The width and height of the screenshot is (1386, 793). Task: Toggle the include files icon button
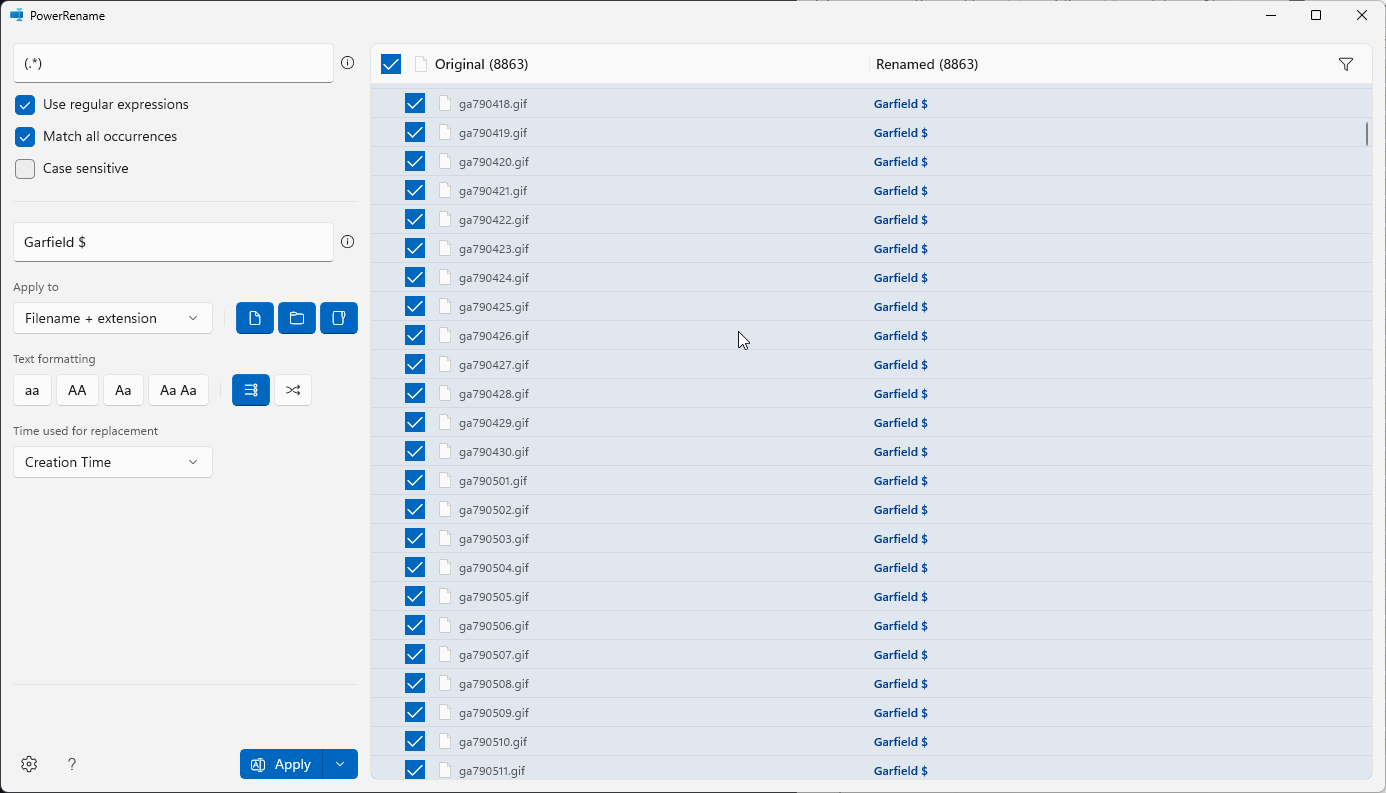click(255, 318)
